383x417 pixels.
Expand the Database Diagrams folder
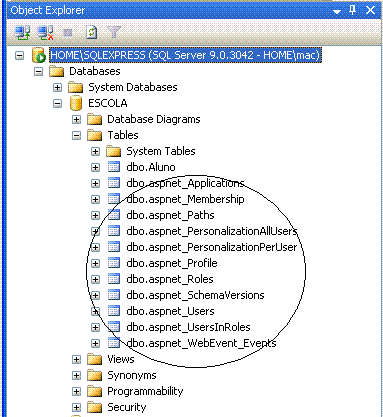77,119
